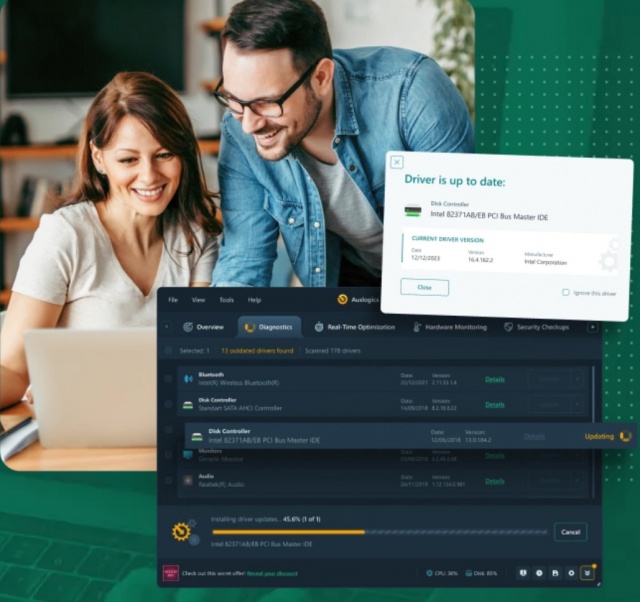
Task: Click the shield icon in bottom toolbar
Action: pyautogui.click(x=523, y=573)
